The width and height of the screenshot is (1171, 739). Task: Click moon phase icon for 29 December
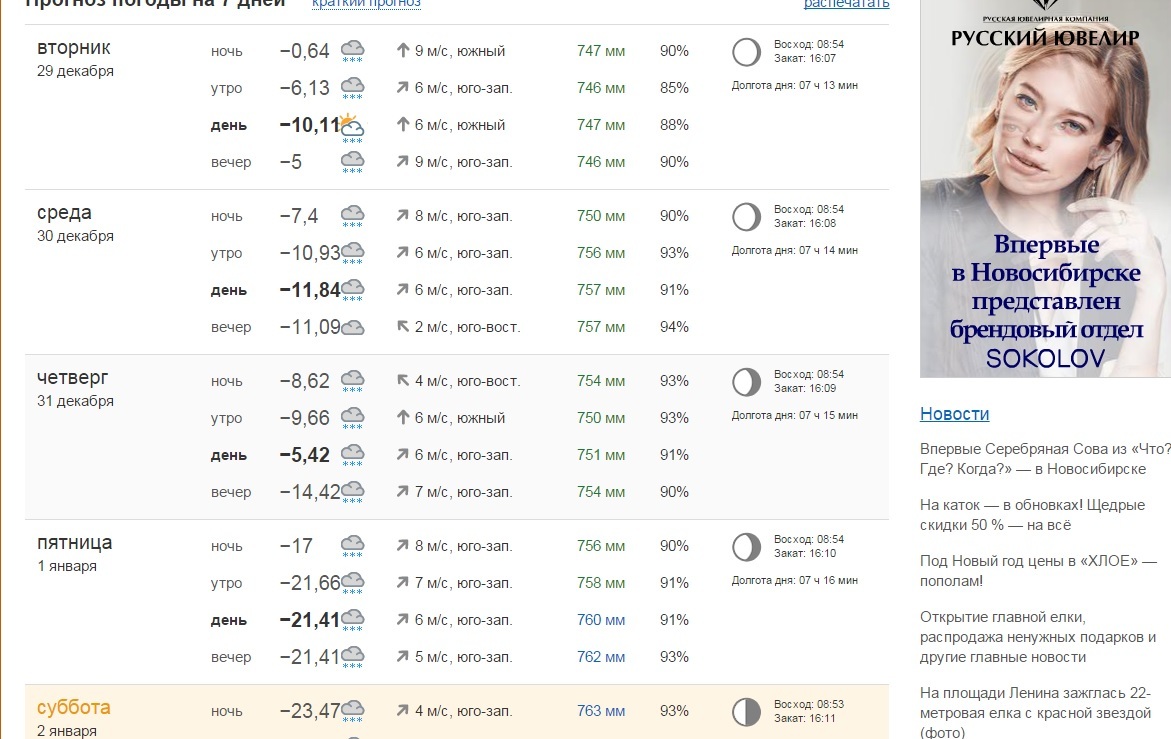click(x=746, y=53)
